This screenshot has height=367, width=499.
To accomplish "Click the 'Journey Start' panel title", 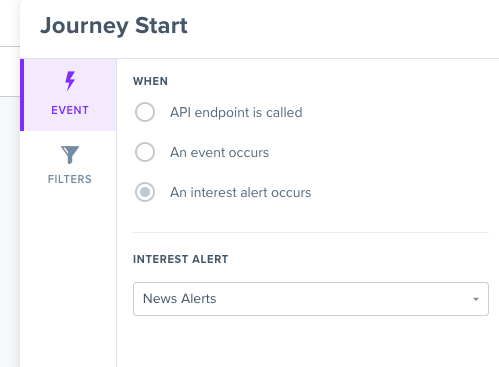I will (x=114, y=26).
